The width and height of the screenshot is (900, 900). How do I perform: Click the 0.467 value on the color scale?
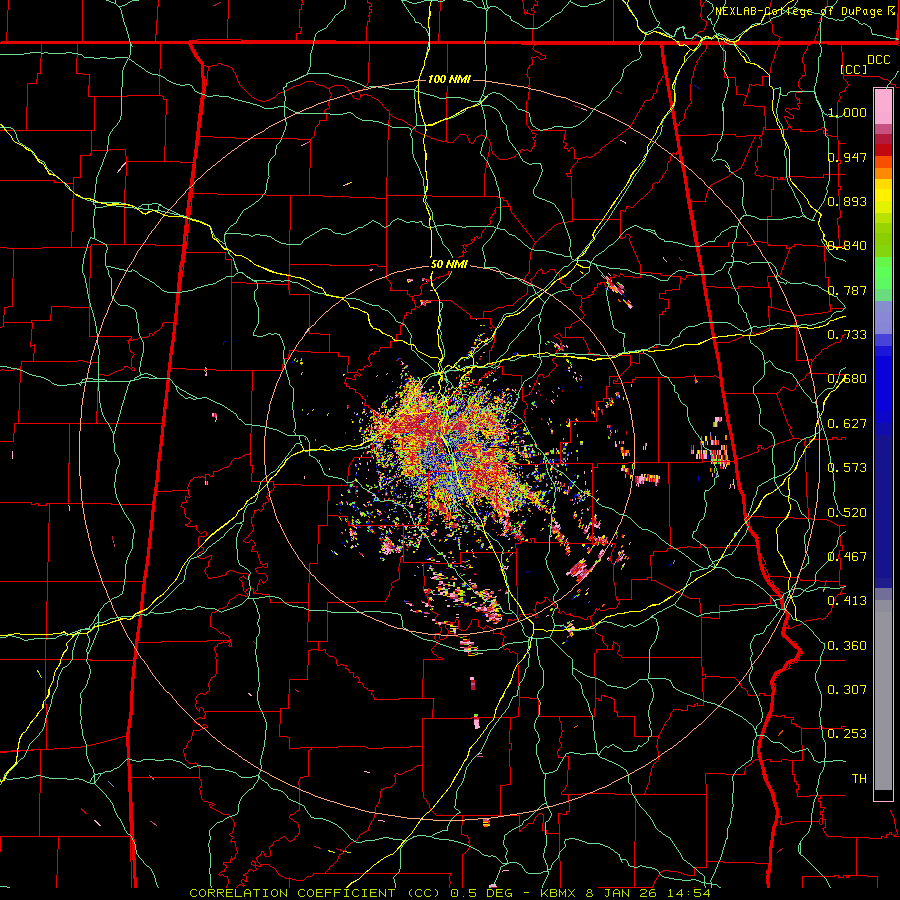pos(847,557)
